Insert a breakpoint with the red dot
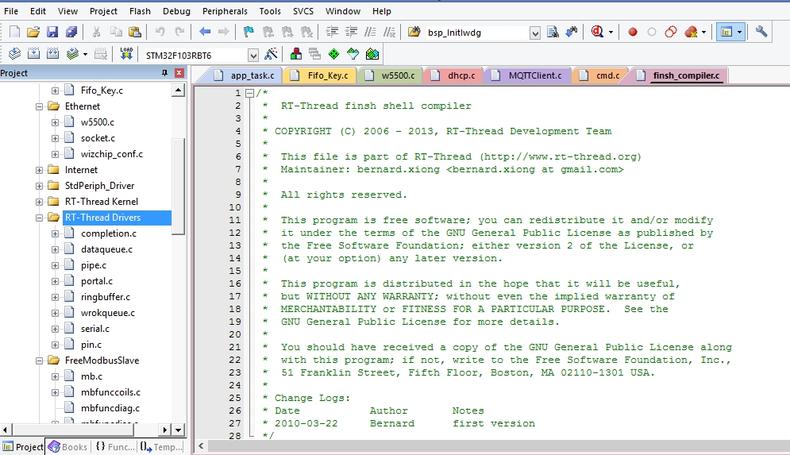Viewport: 790px width, 455px height. tap(632, 32)
